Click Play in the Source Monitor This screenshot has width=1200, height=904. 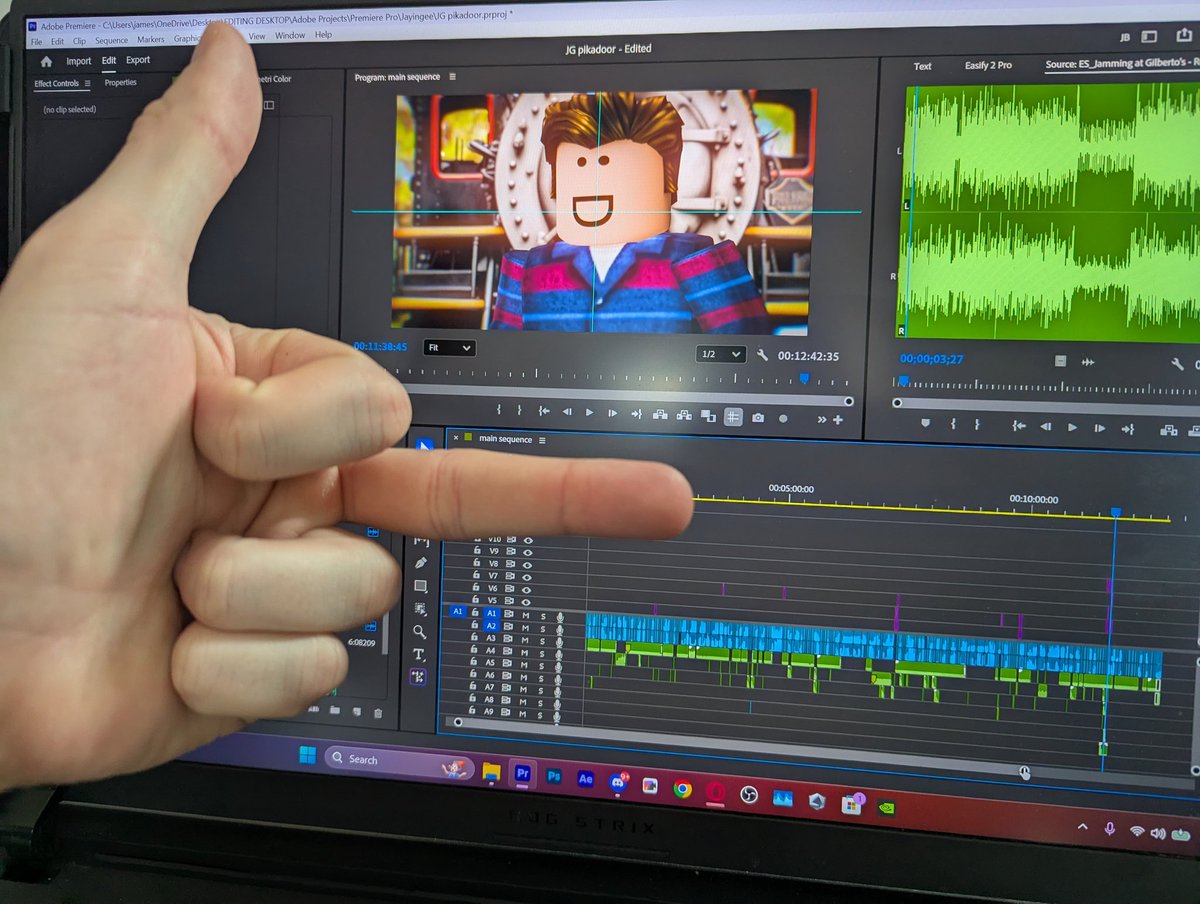pos(1072,427)
